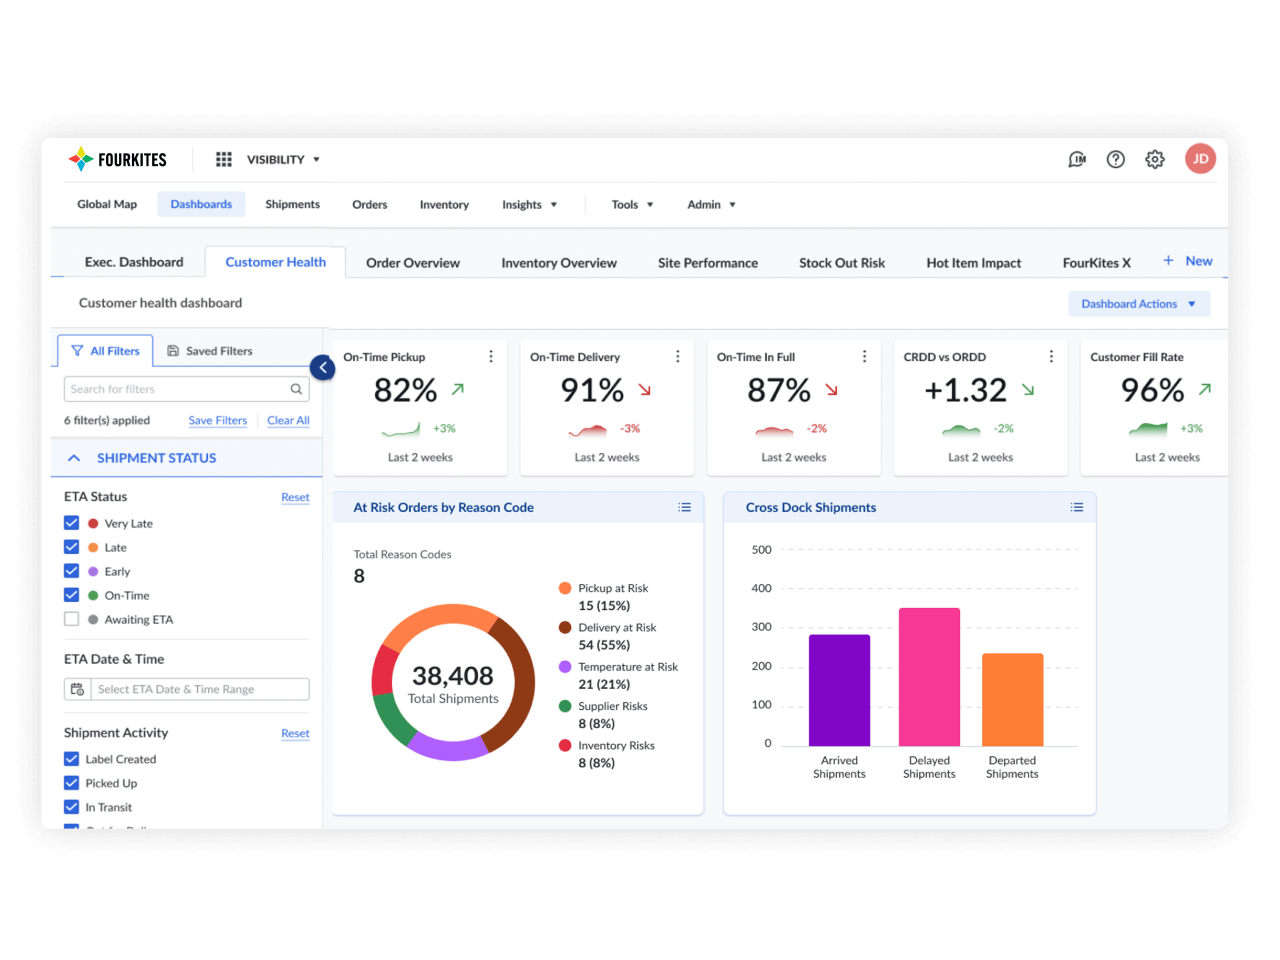Open At Risk Orders list menu icon
The width and height of the screenshot is (1280, 960).
(x=685, y=507)
